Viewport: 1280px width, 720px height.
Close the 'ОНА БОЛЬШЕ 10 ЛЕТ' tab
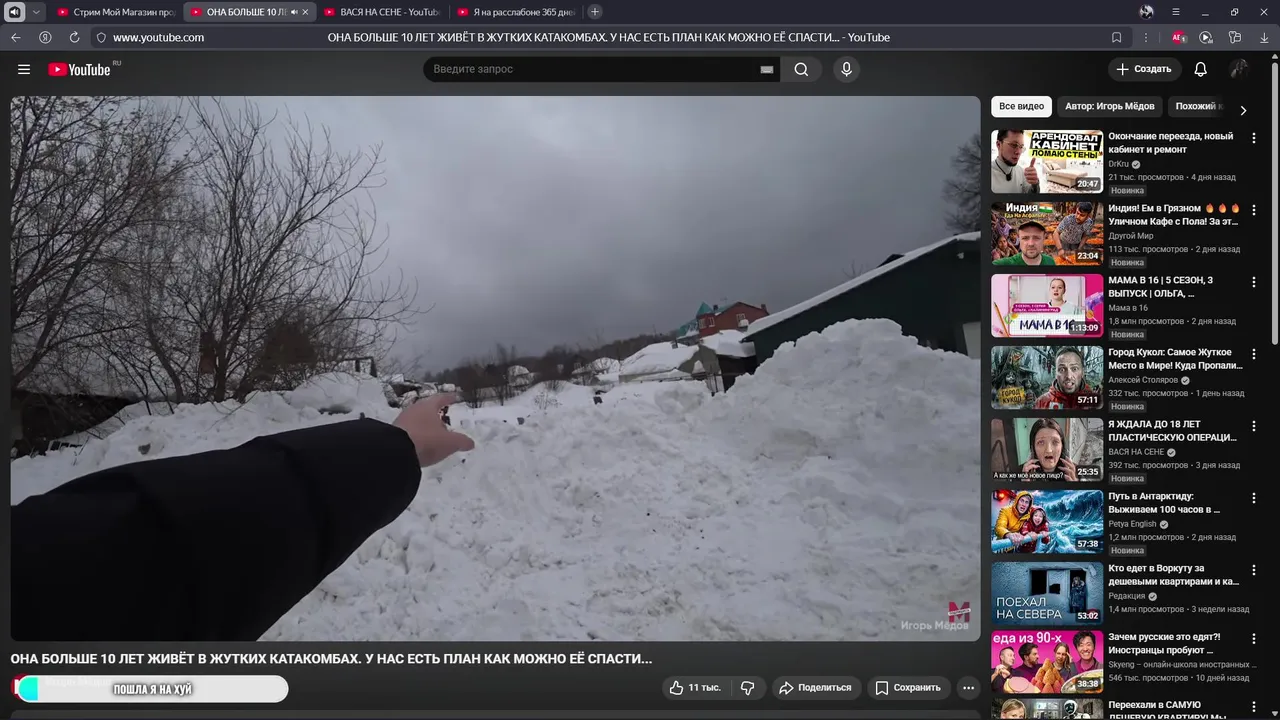tap(306, 12)
